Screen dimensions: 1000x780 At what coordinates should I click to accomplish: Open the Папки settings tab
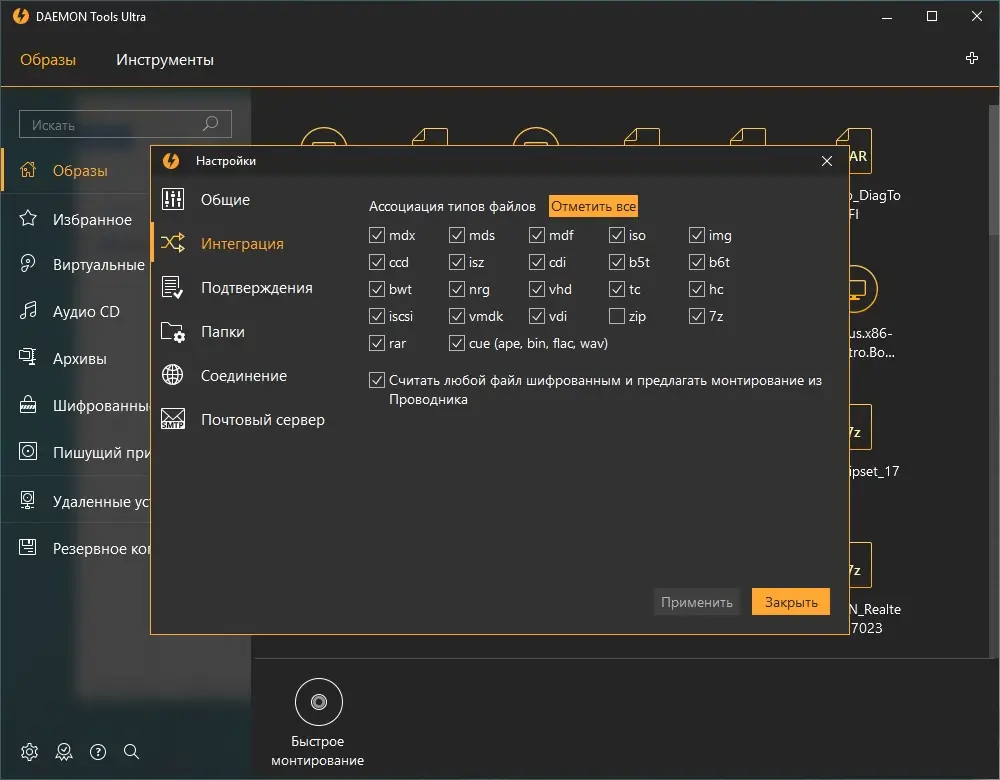click(223, 332)
